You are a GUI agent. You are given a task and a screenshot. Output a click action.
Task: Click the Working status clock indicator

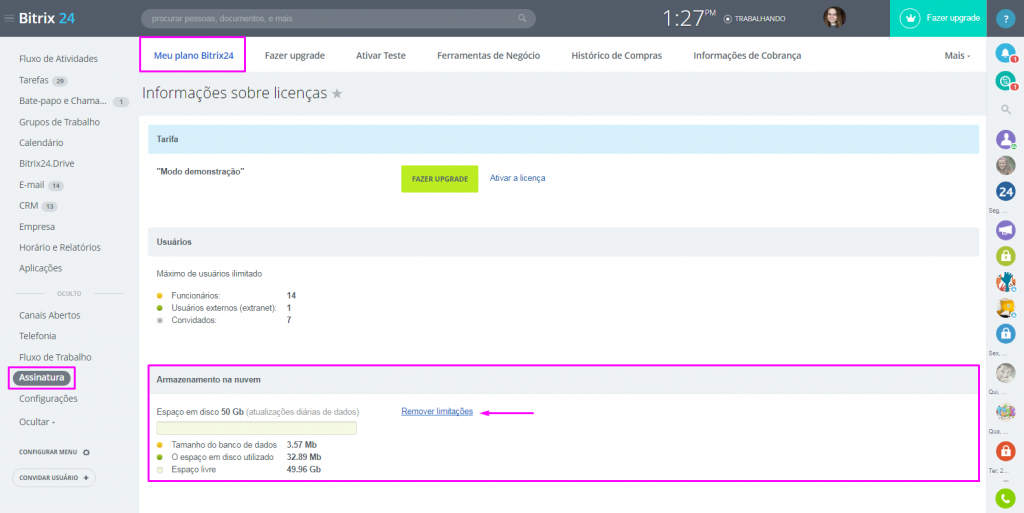754,19
